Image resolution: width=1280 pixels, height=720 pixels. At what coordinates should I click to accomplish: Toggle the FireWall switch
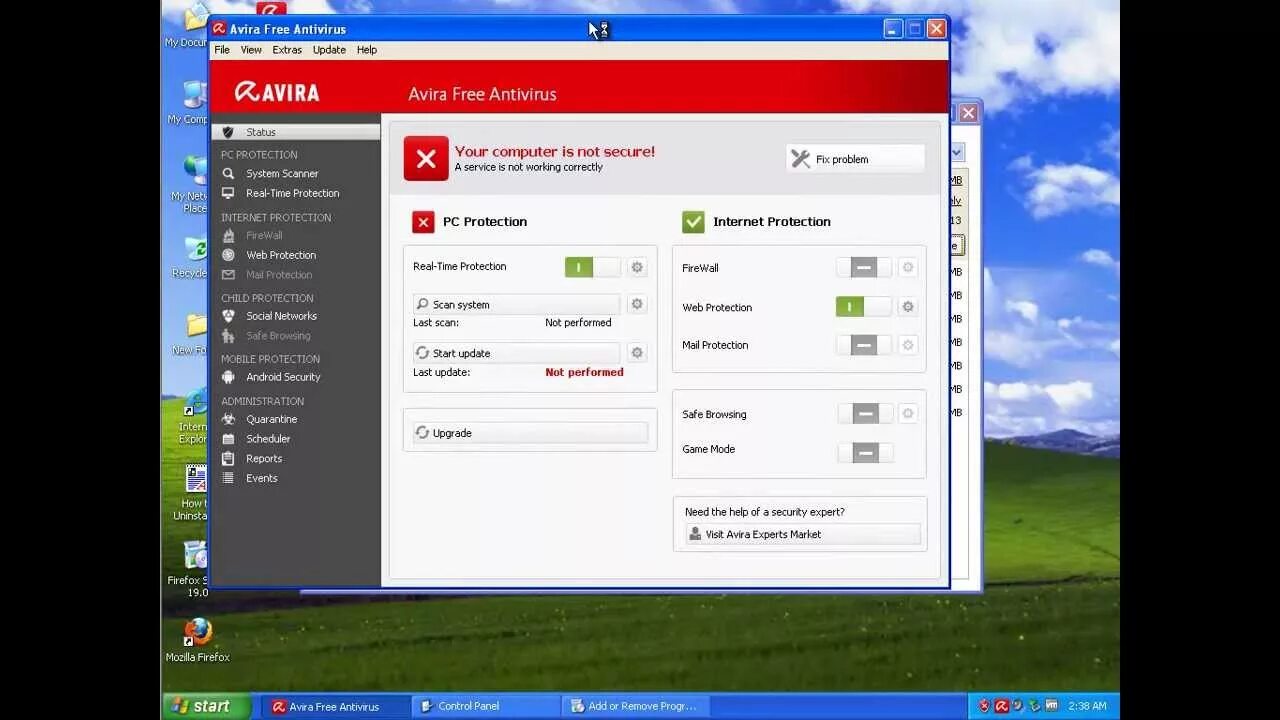(x=864, y=267)
